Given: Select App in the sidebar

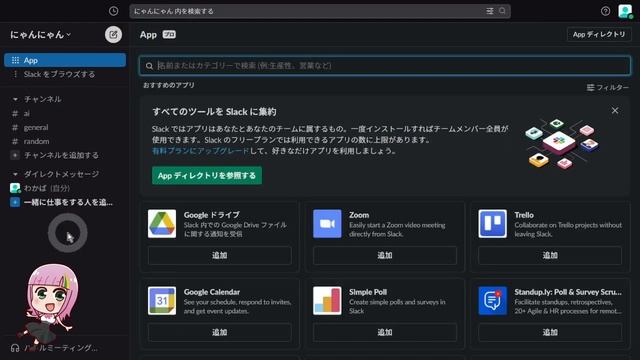Looking at the screenshot, I should (x=65, y=60).
